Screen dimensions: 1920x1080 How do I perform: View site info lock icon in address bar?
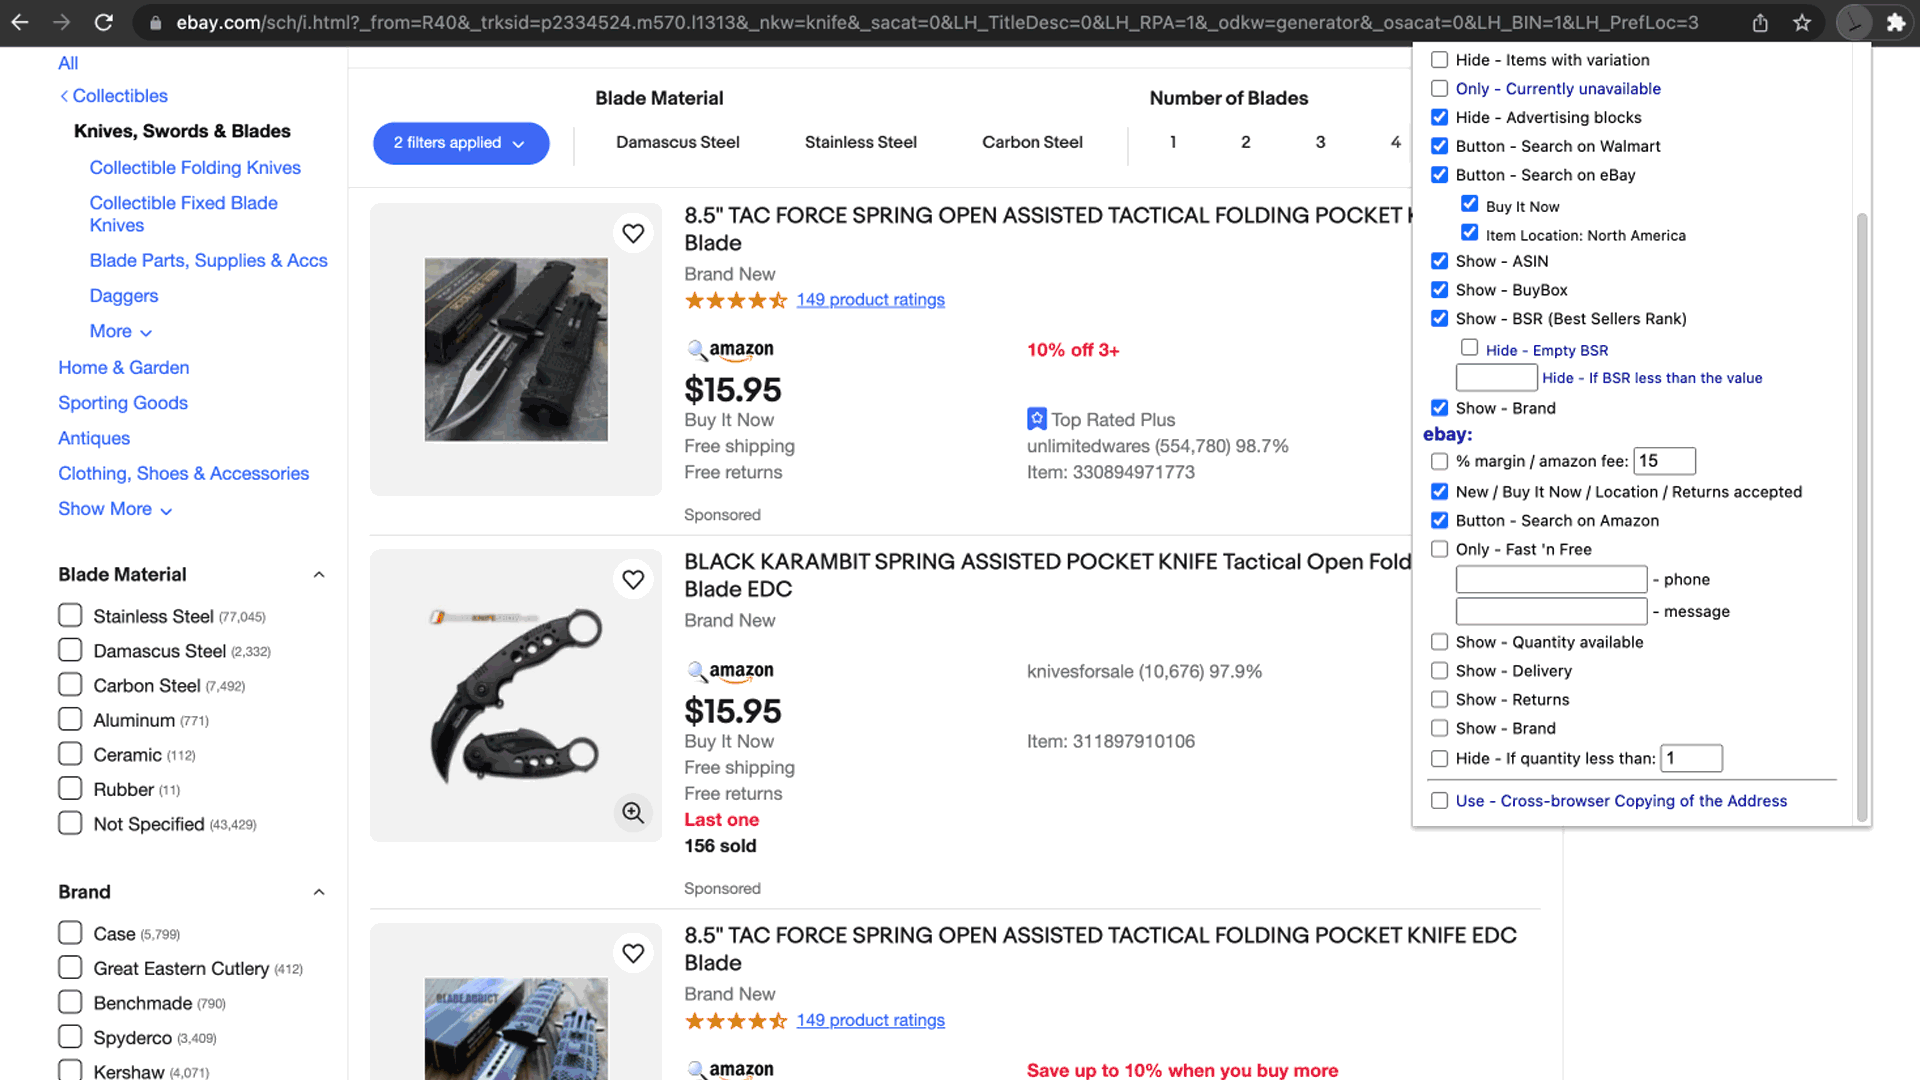[155, 22]
